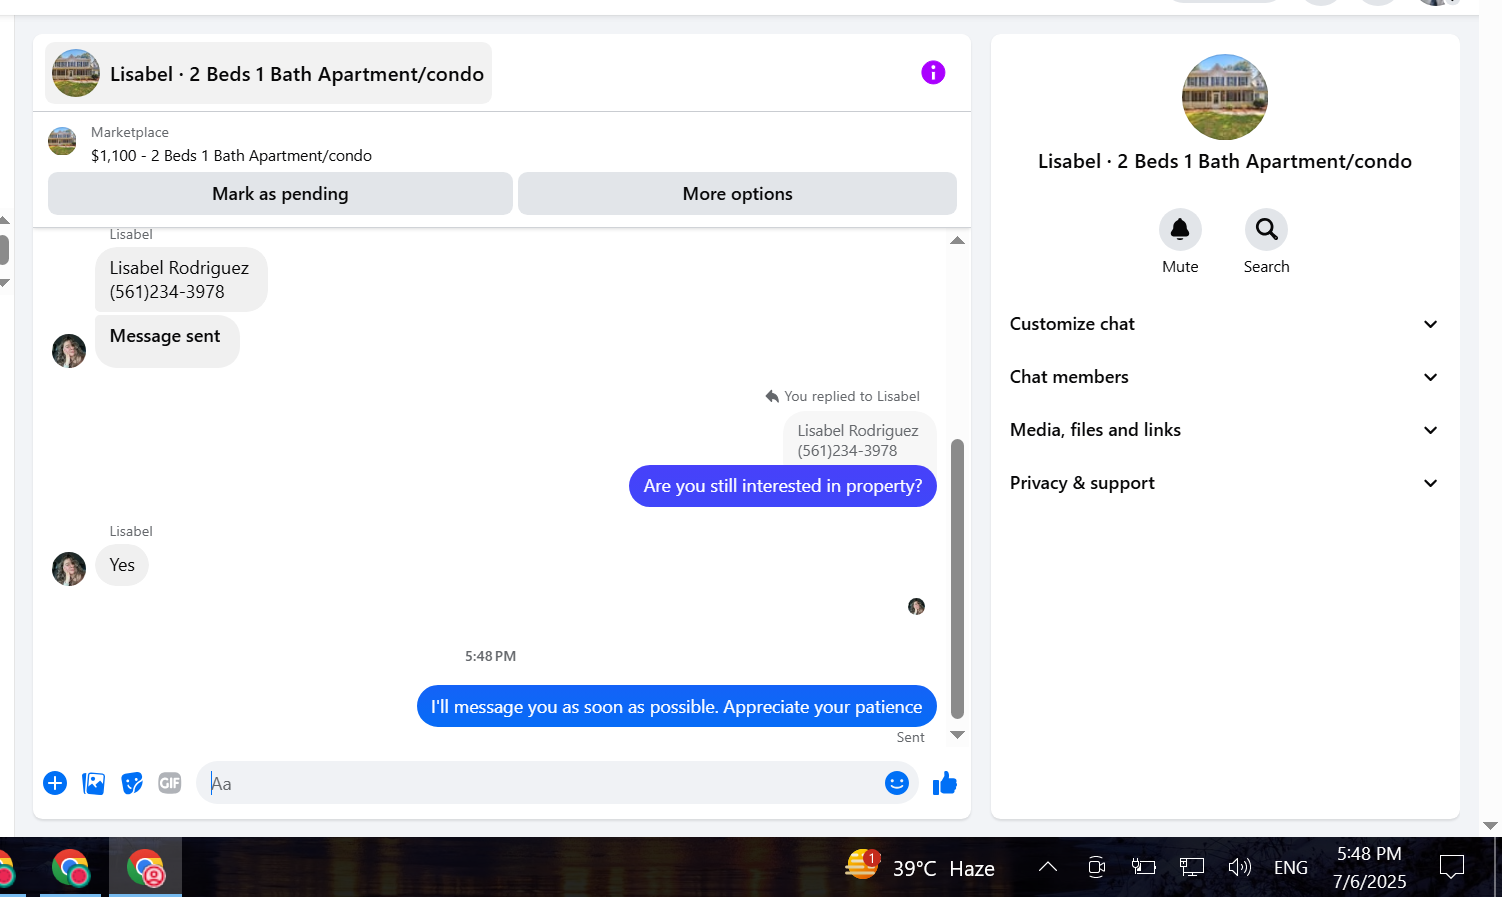
Task: Send a thumbs-up like
Action: (945, 783)
